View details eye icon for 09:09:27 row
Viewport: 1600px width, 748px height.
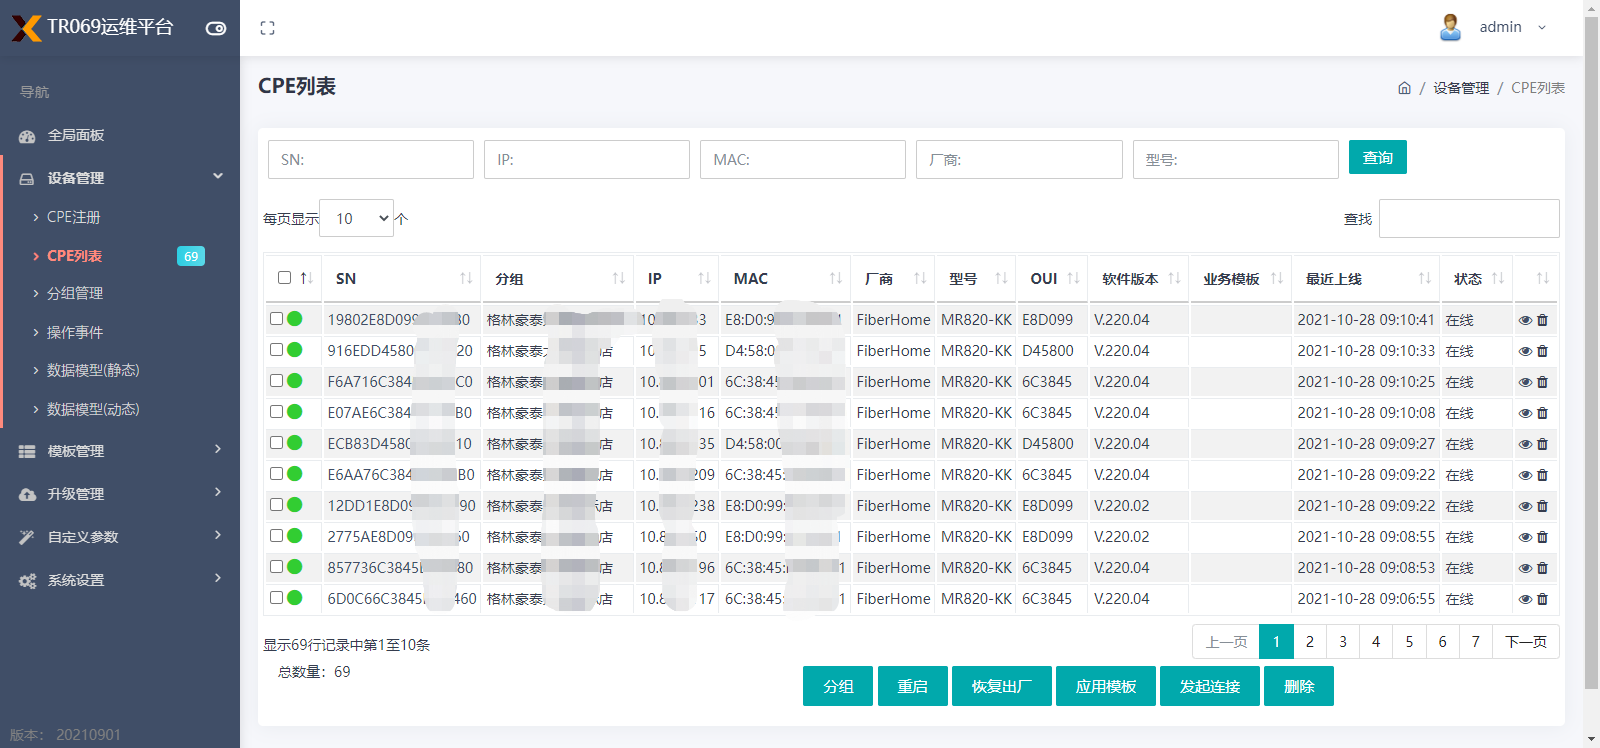1525,445
